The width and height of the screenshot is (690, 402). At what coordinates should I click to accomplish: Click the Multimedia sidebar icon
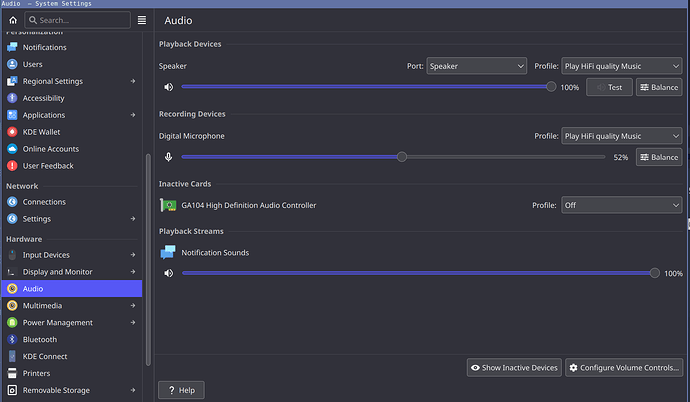12,305
